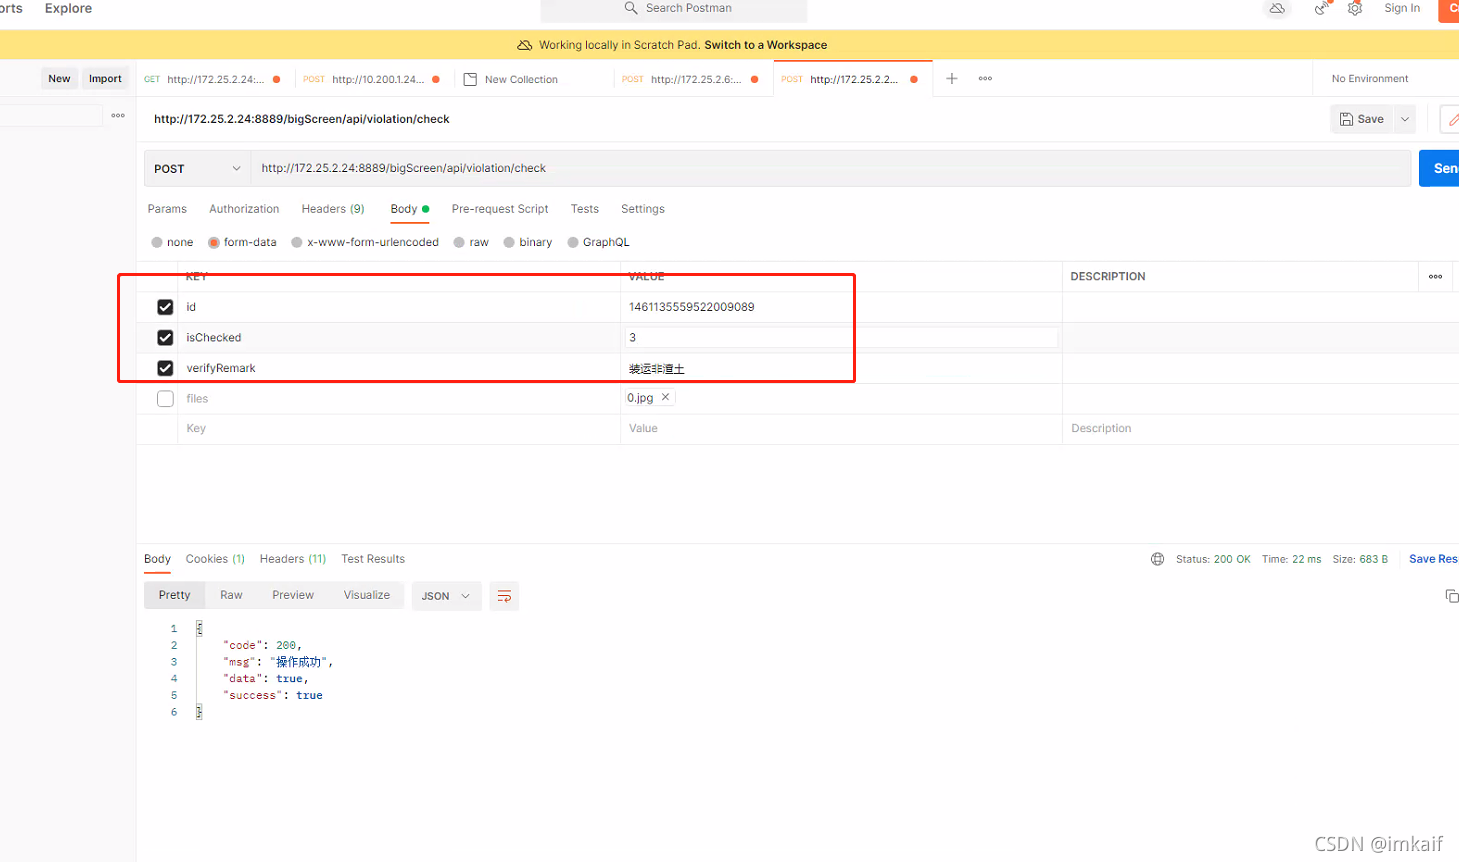1459x862 pixels.
Task: Click the empty Key placeholder cell
Action: coord(399,428)
